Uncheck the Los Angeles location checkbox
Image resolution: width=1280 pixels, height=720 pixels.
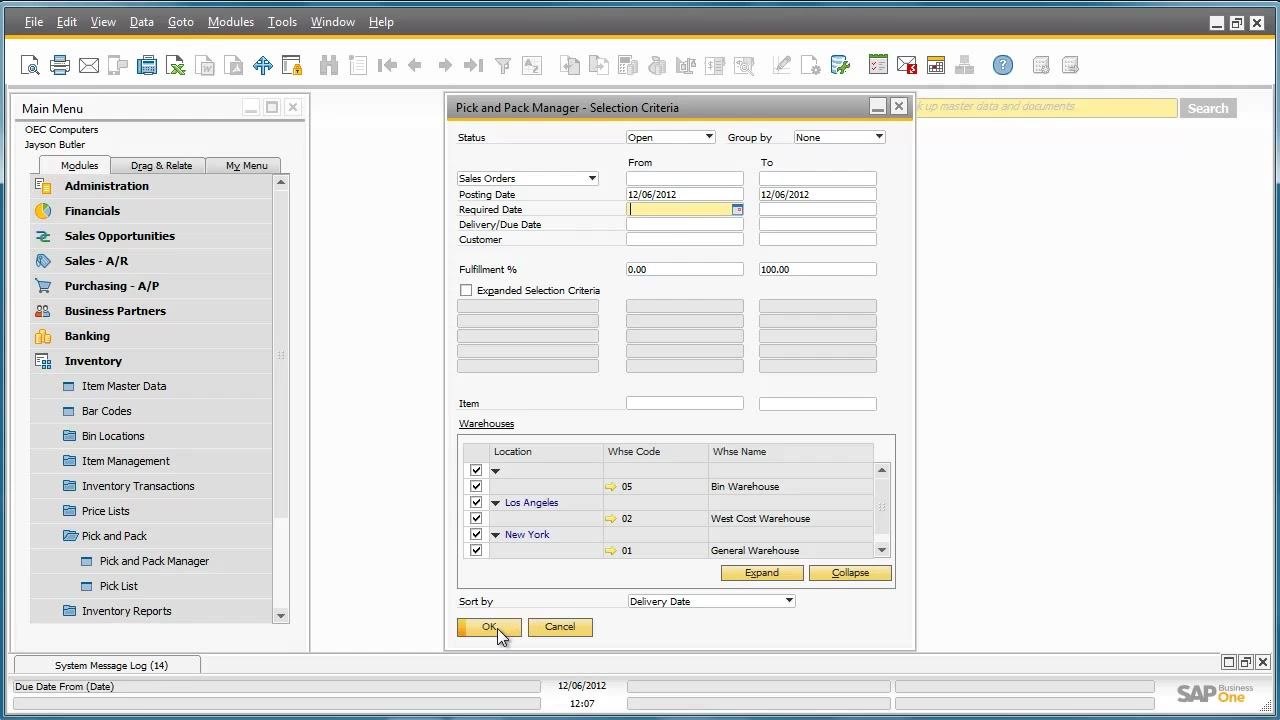476,502
